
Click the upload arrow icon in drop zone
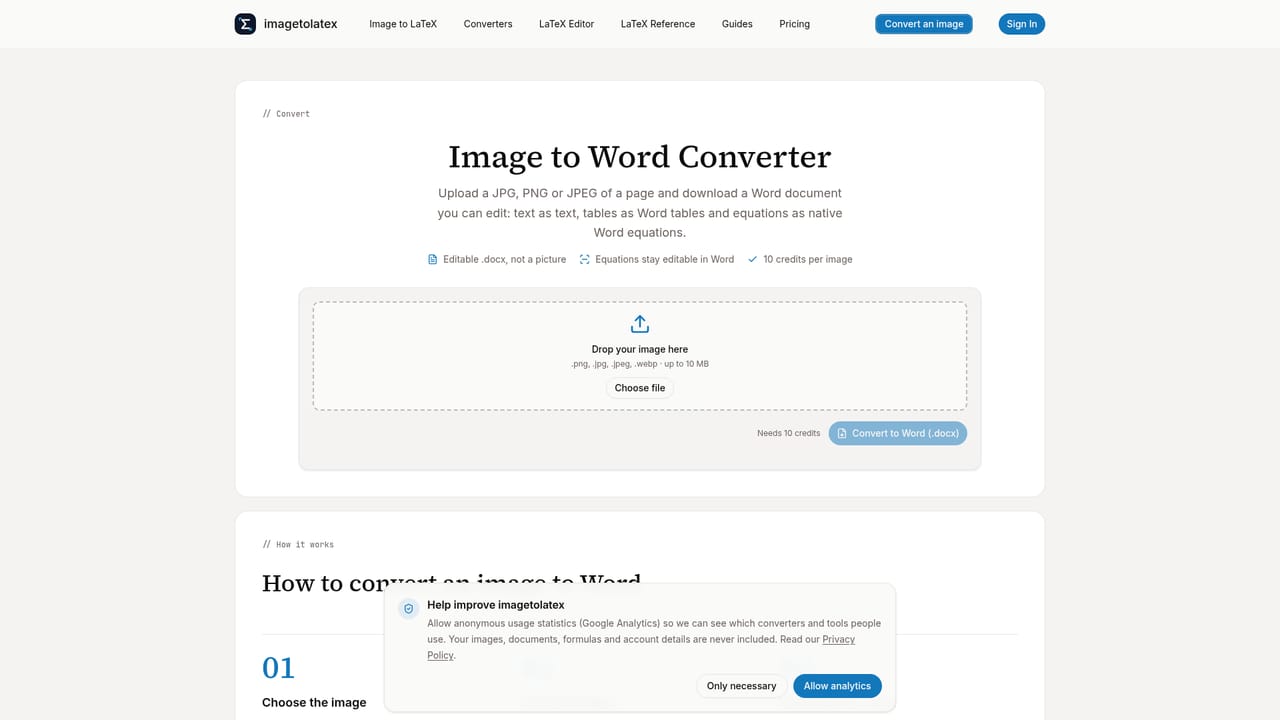(x=640, y=324)
